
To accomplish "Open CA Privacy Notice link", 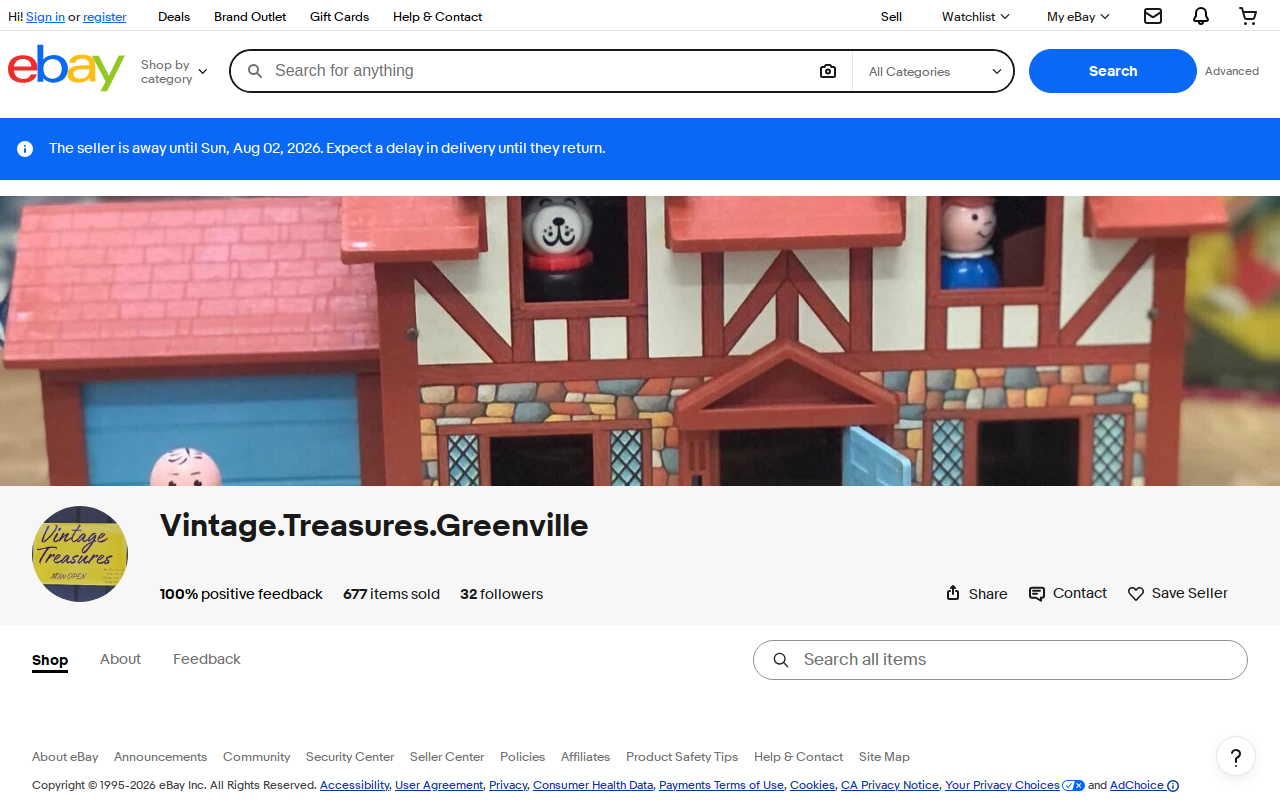I will click(x=890, y=786).
